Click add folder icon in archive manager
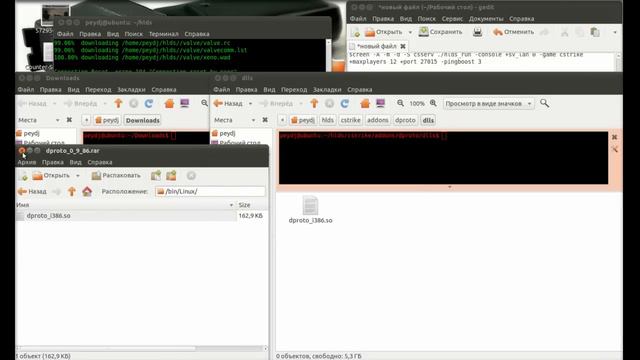This screenshot has height=360, width=640. (171, 176)
